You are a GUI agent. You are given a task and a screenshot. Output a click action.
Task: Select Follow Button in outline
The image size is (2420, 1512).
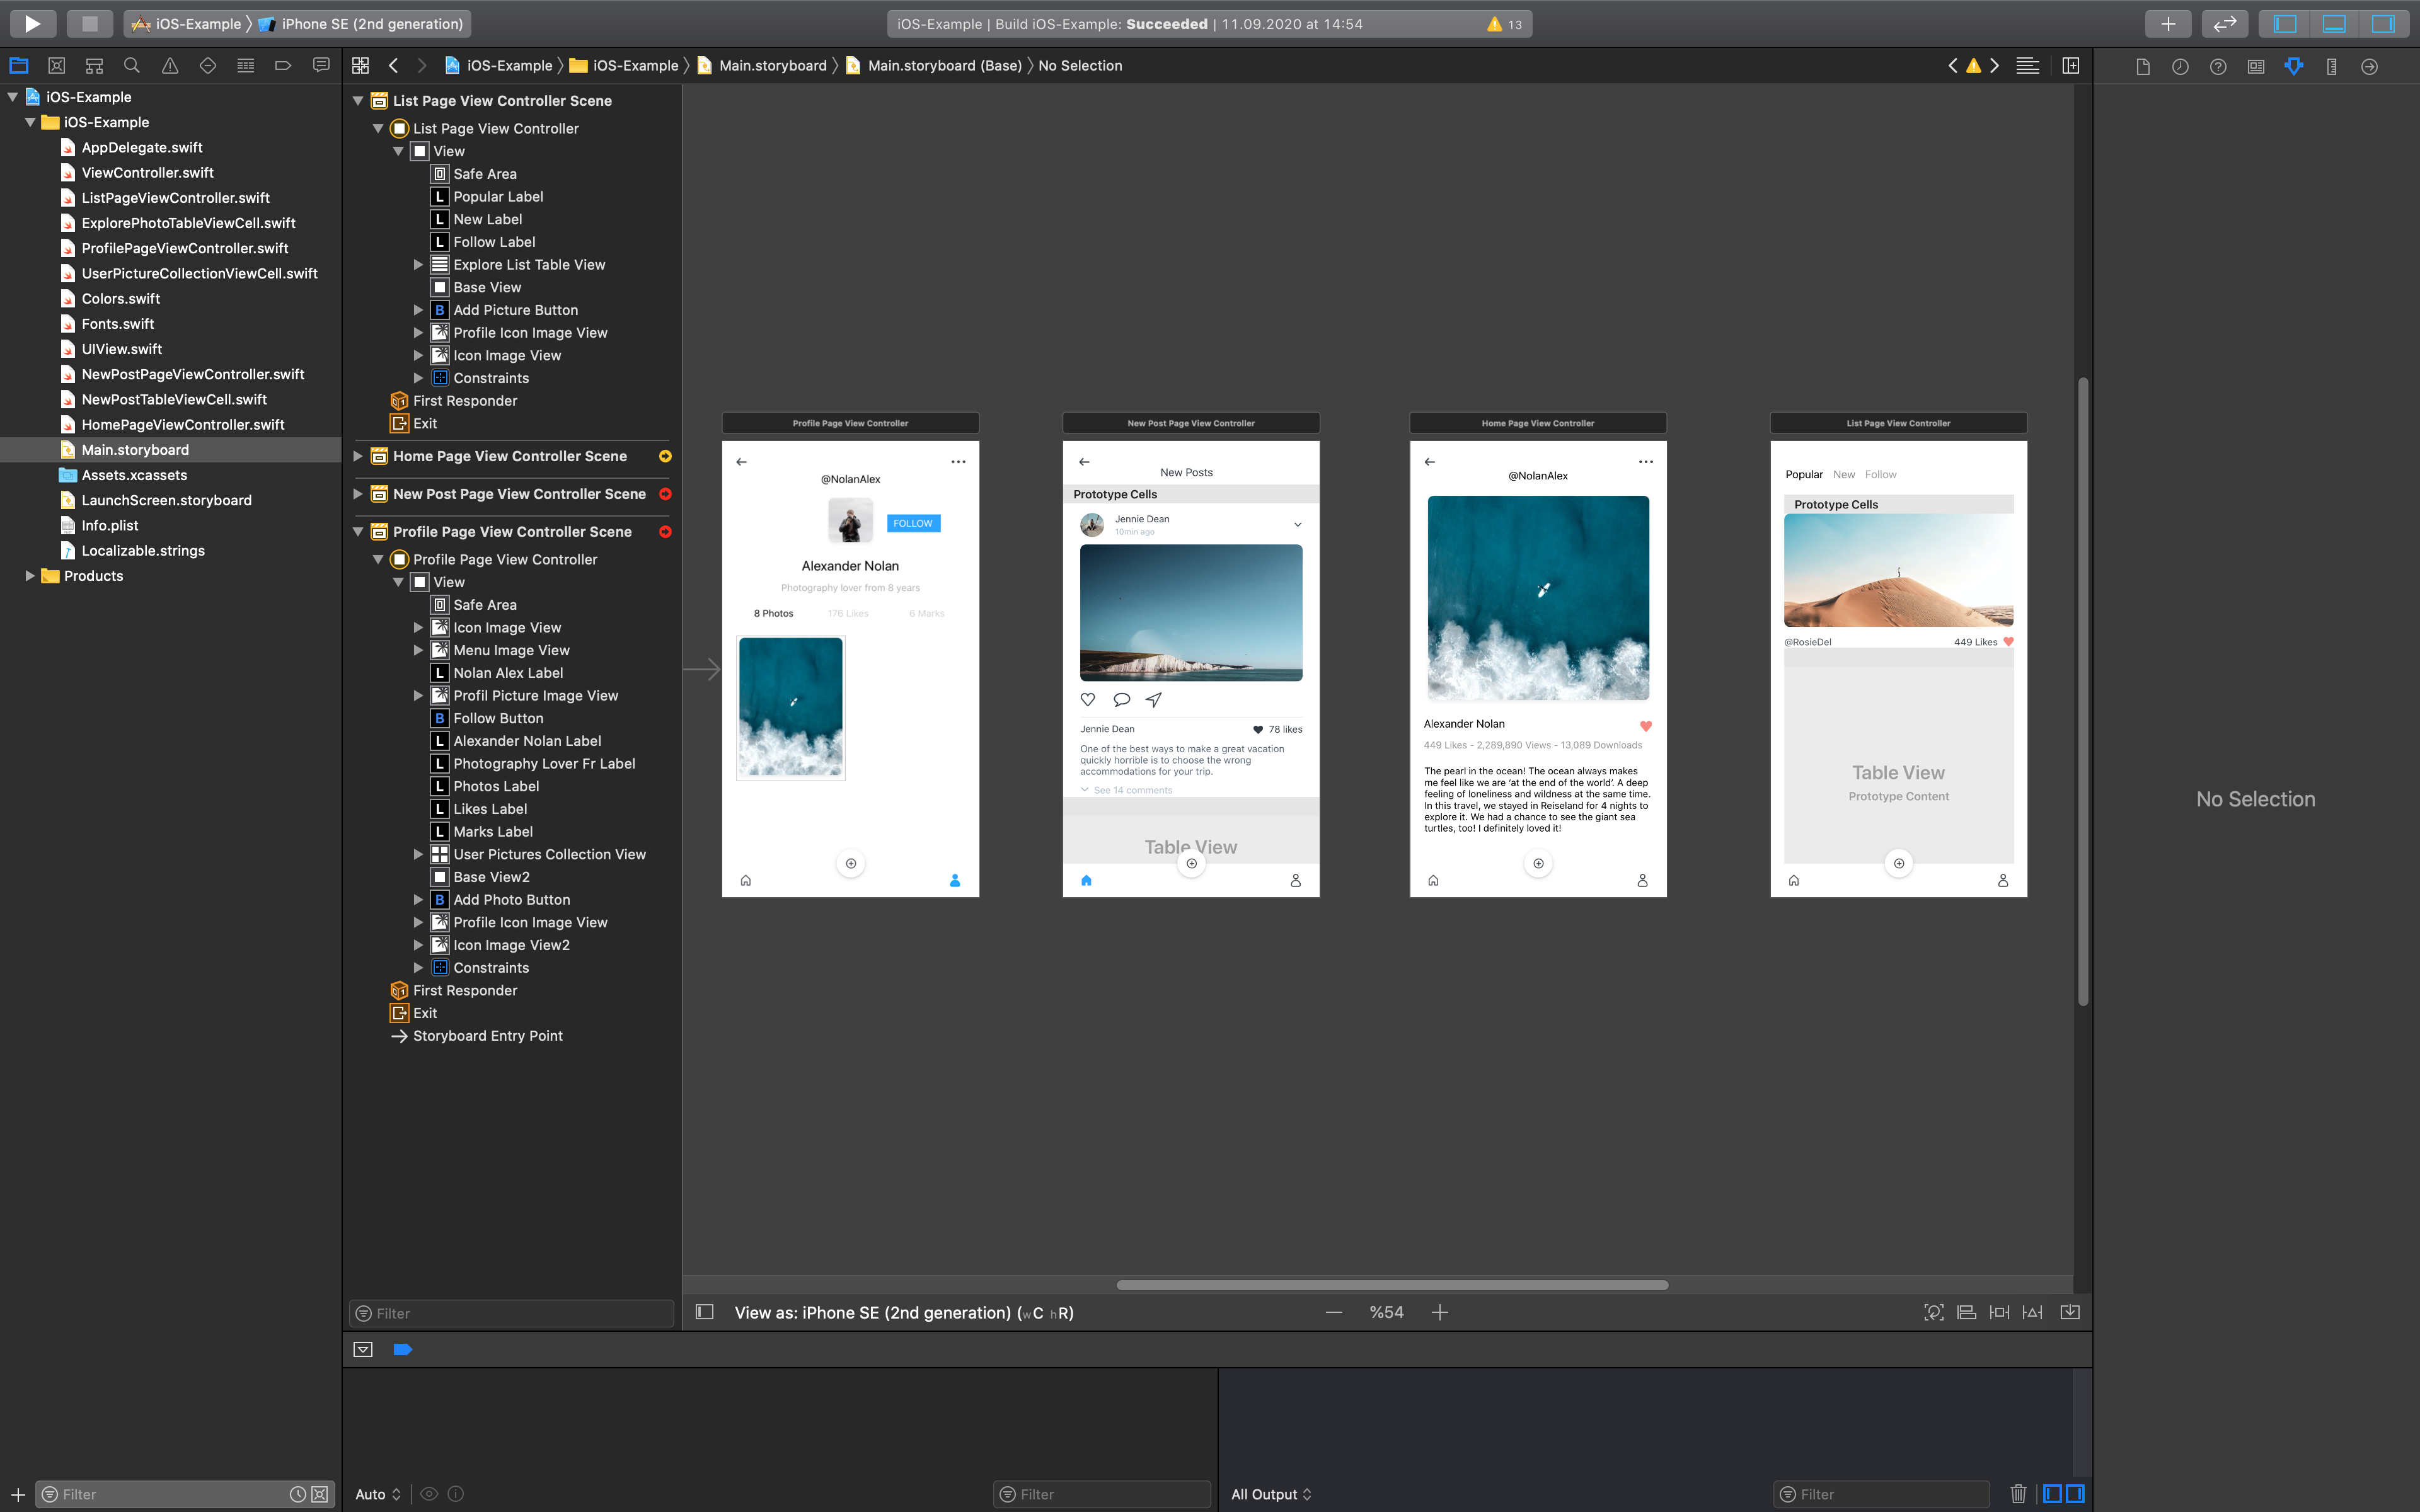[498, 718]
